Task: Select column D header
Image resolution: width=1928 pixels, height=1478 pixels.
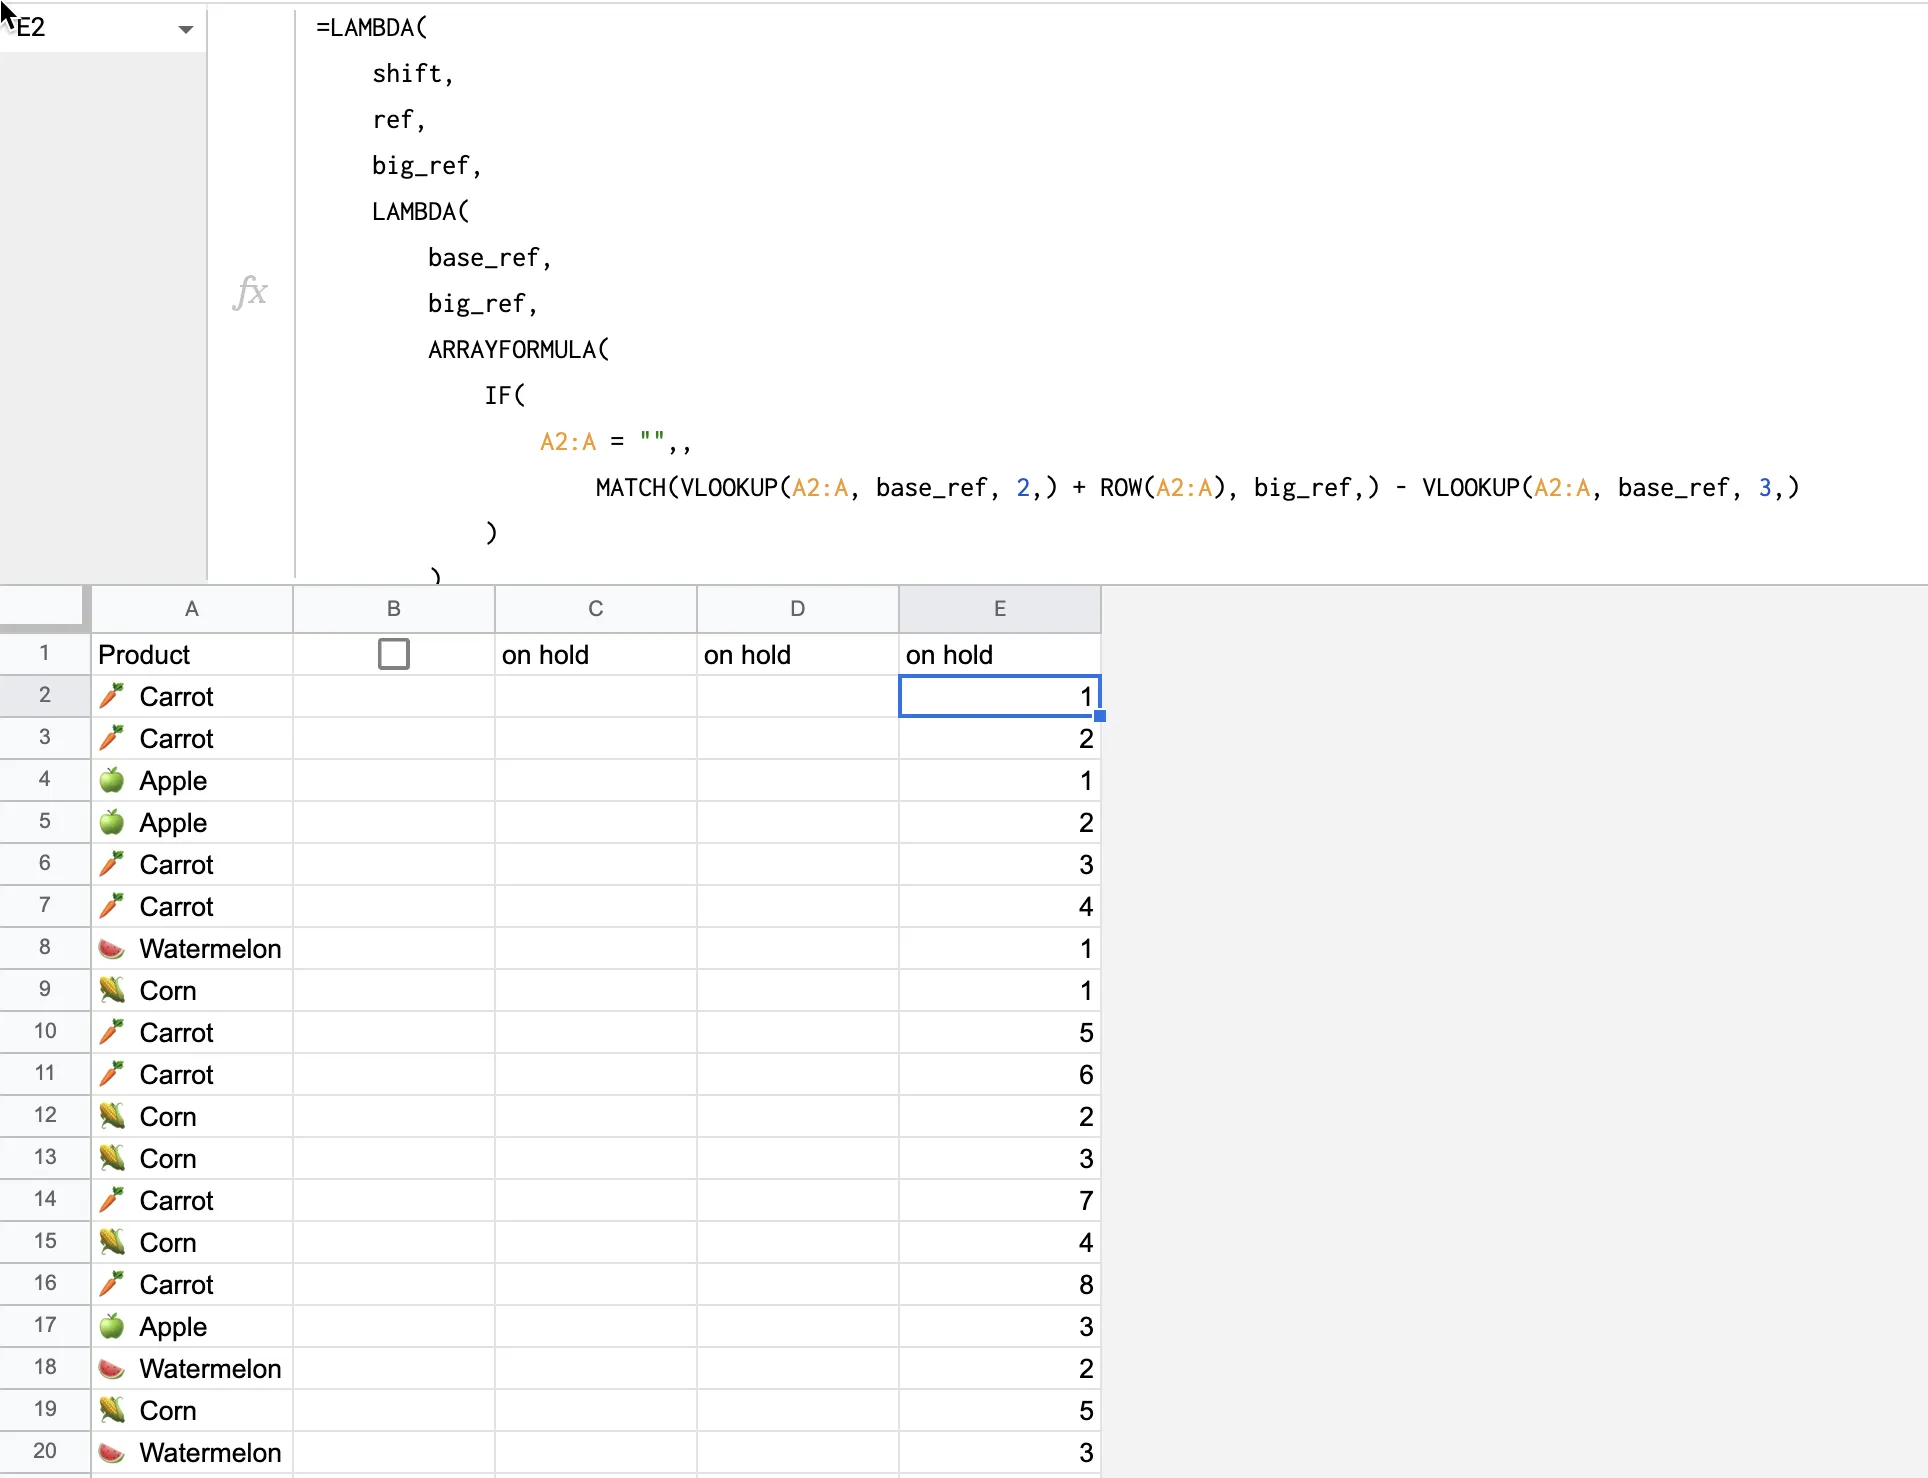Action: pyautogui.click(x=798, y=609)
